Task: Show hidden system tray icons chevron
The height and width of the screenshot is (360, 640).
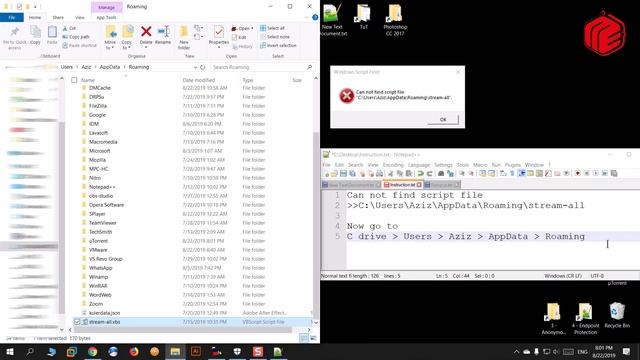Action: (x=516, y=351)
